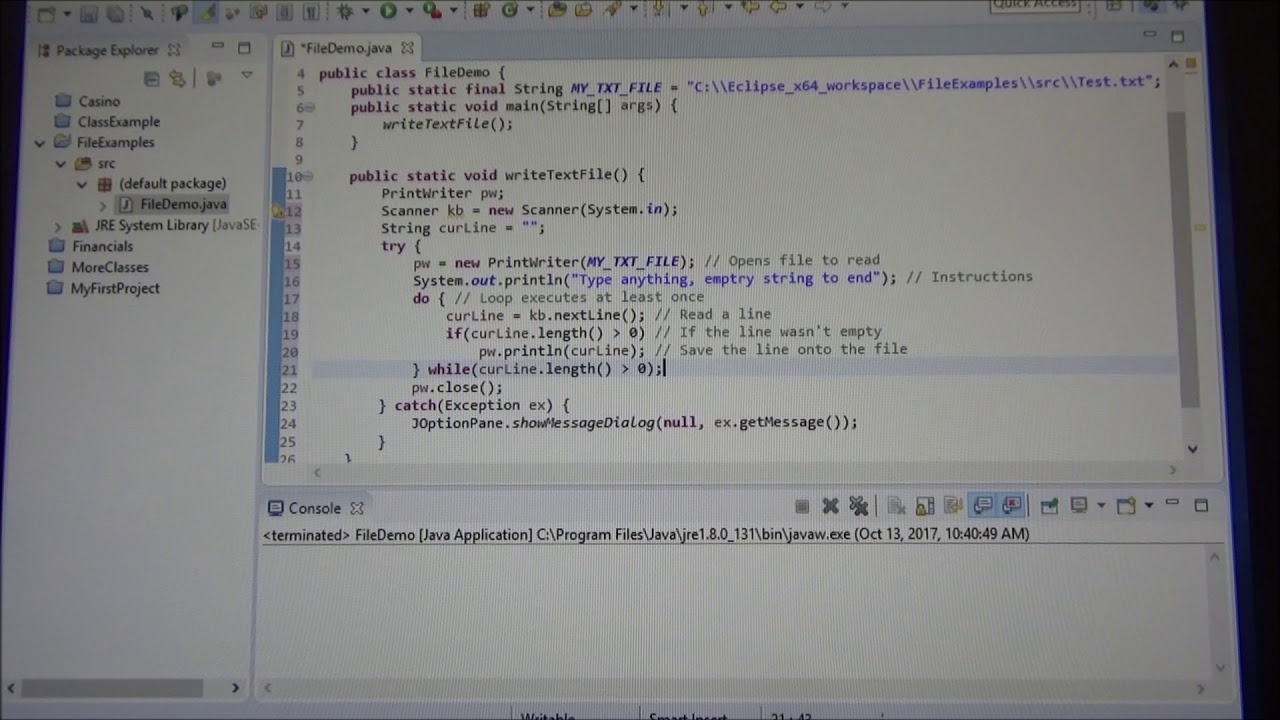Click the Scroll Lock icon in Console
1280x720 pixels.
[x=924, y=506]
